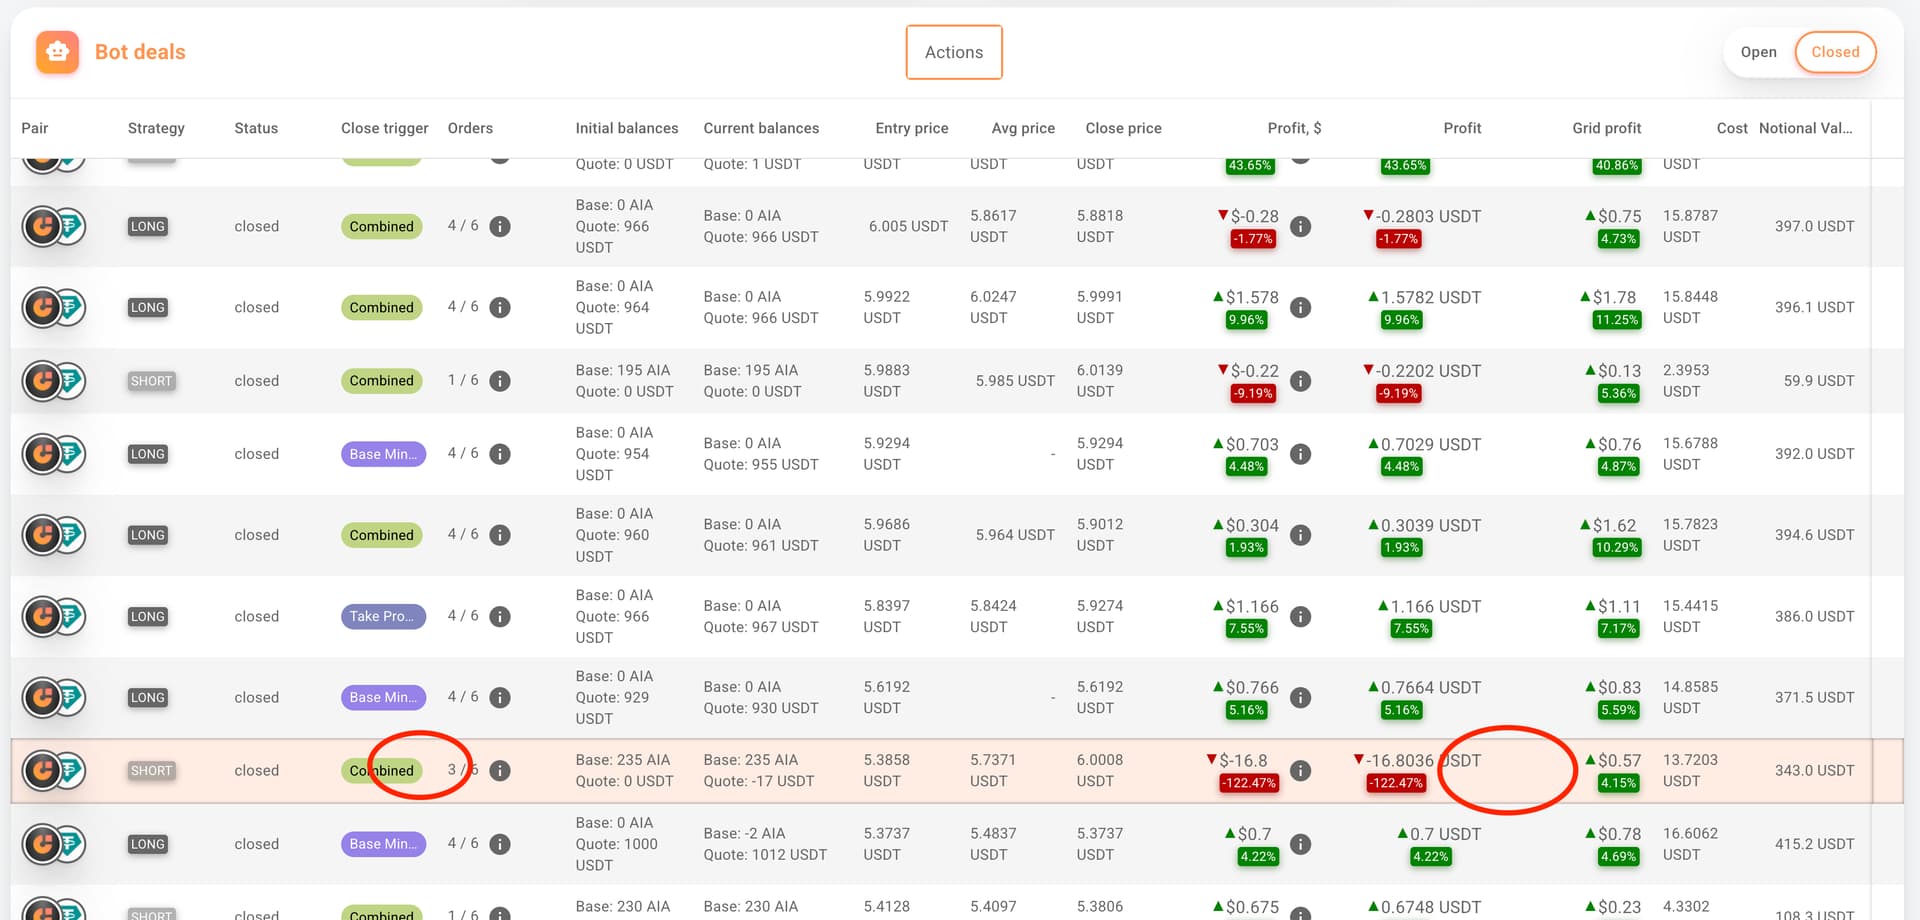Screen dimensions: 1920x920
Task: Click the info icon next to $1.166 profit
Action: [x=1300, y=617]
